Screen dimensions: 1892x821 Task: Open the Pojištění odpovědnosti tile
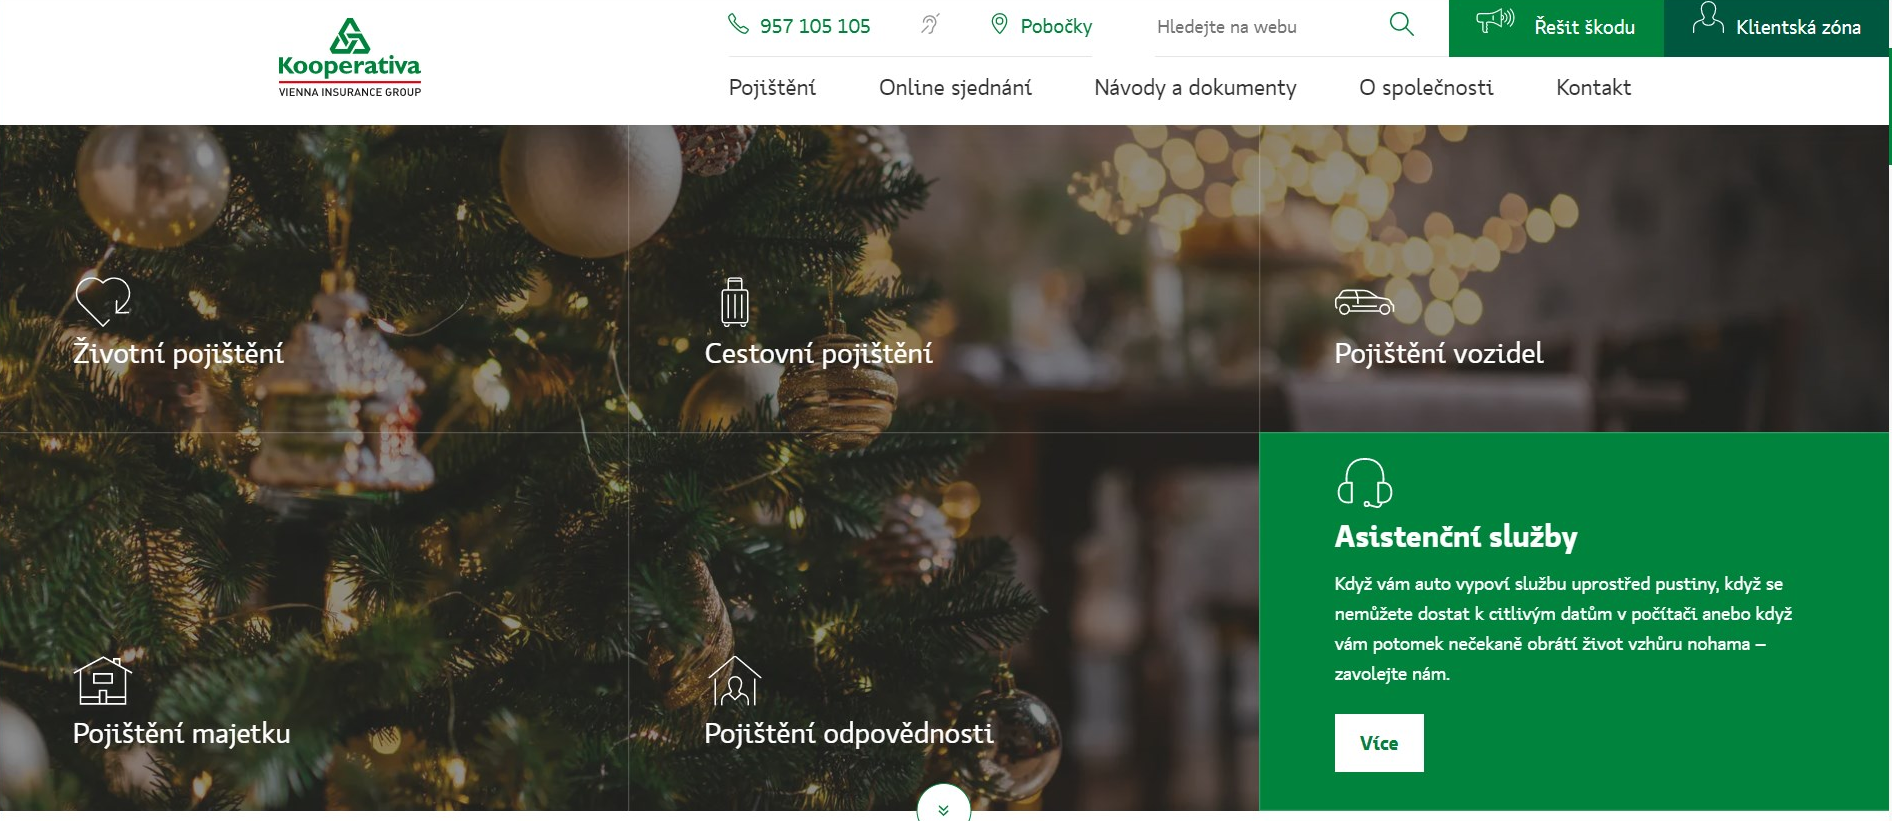click(x=943, y=622)
